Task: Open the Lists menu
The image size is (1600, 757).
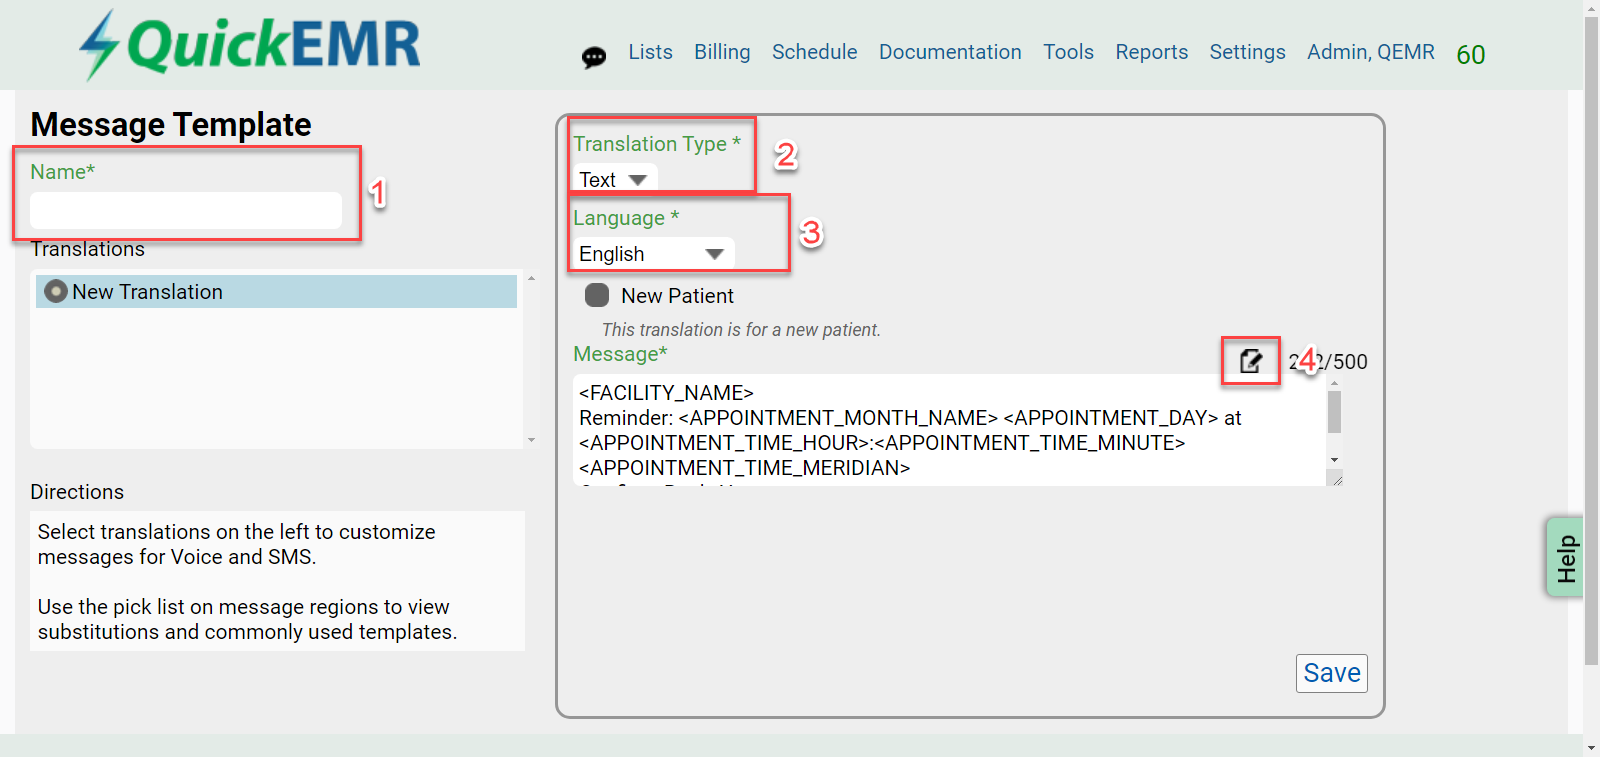Action: coord(650,52)
